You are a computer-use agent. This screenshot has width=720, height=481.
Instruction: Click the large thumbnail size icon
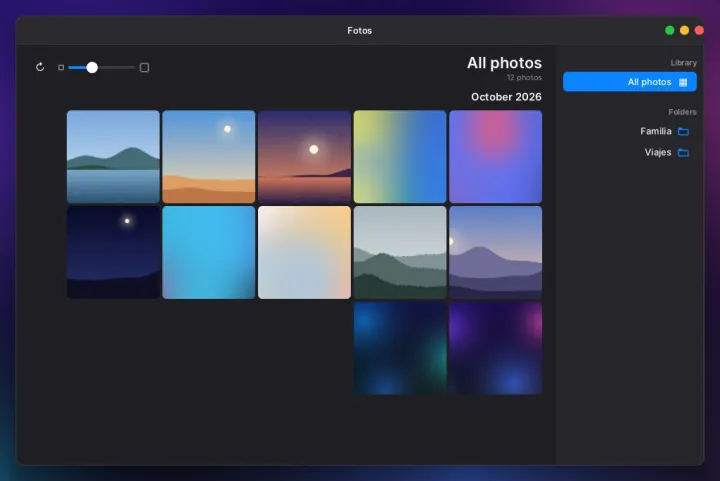click(x=144, y=67)
